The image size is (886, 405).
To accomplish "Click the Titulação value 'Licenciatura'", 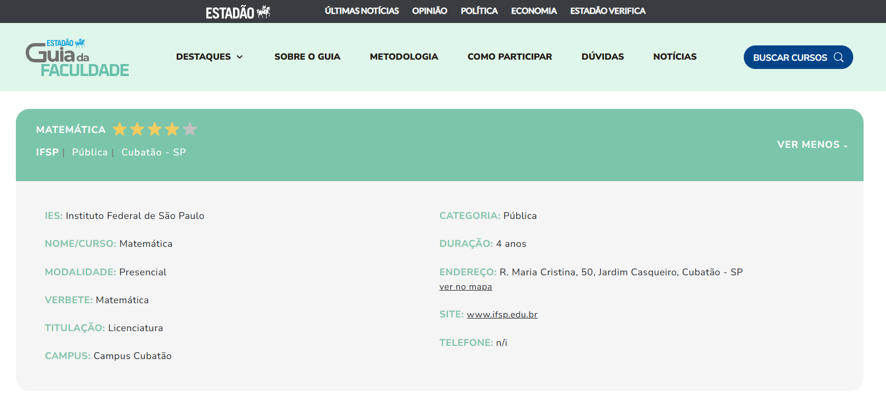I will [x=136, y=328].
